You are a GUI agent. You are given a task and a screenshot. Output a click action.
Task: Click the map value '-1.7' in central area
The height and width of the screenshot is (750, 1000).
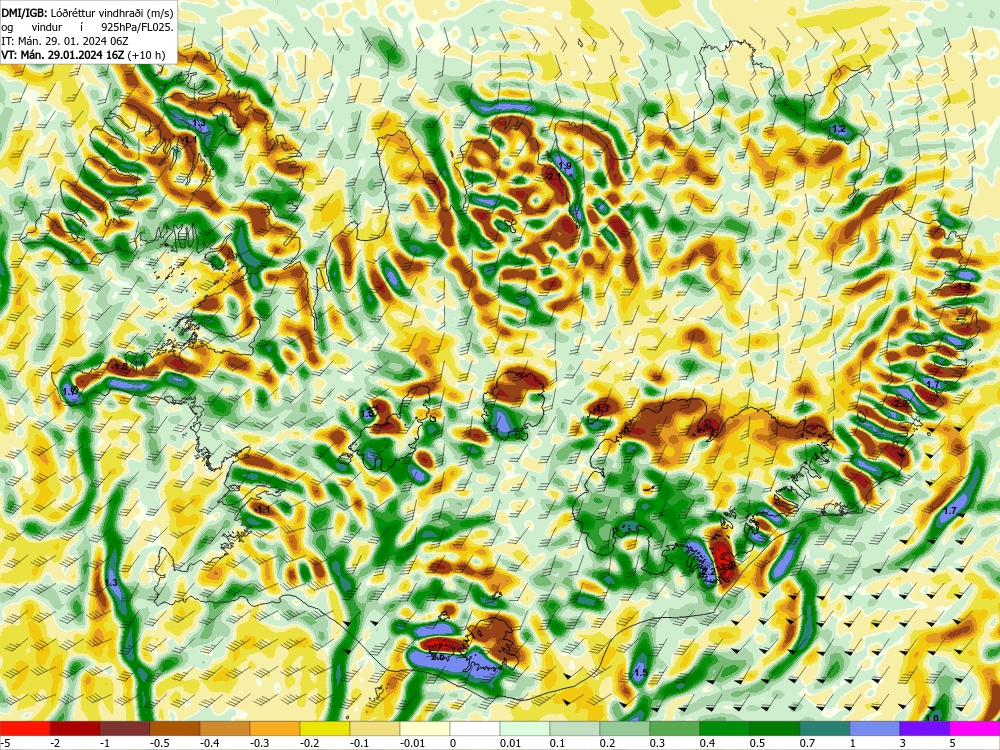(601, 408)
